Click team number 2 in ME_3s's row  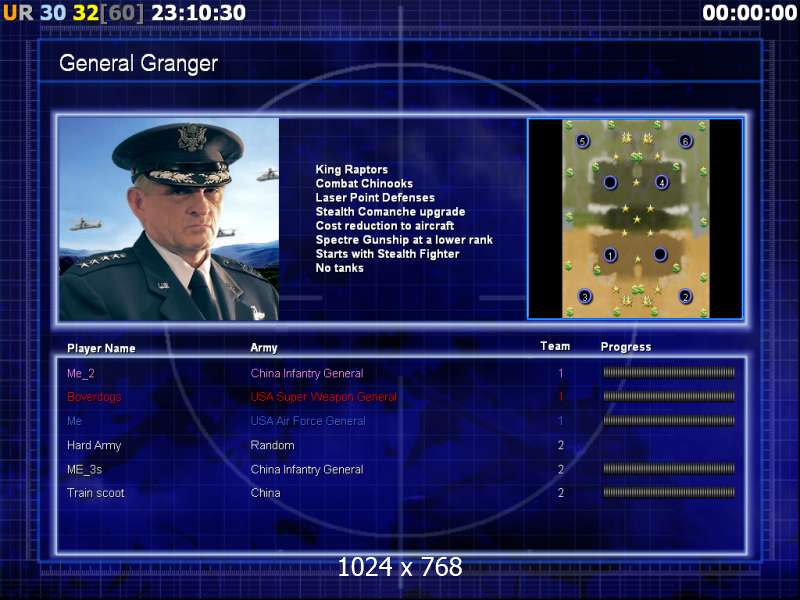(x=561, y=469)
